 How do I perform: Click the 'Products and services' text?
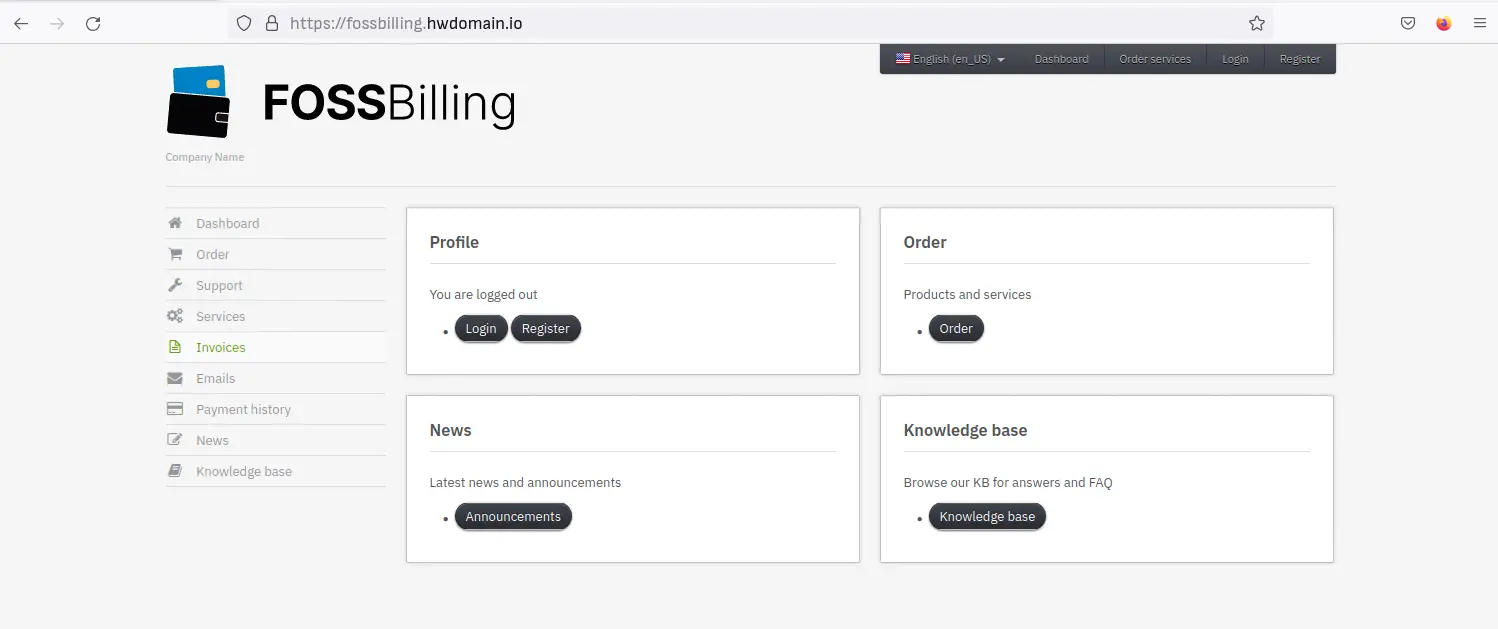(967, 294)
